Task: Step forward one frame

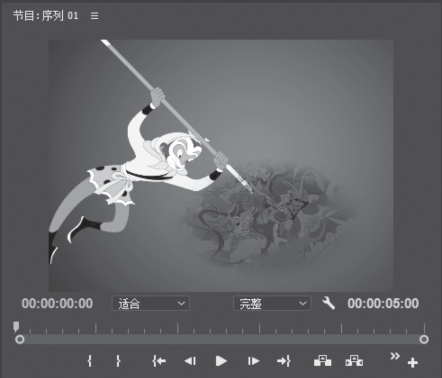Action: (253, 361)
